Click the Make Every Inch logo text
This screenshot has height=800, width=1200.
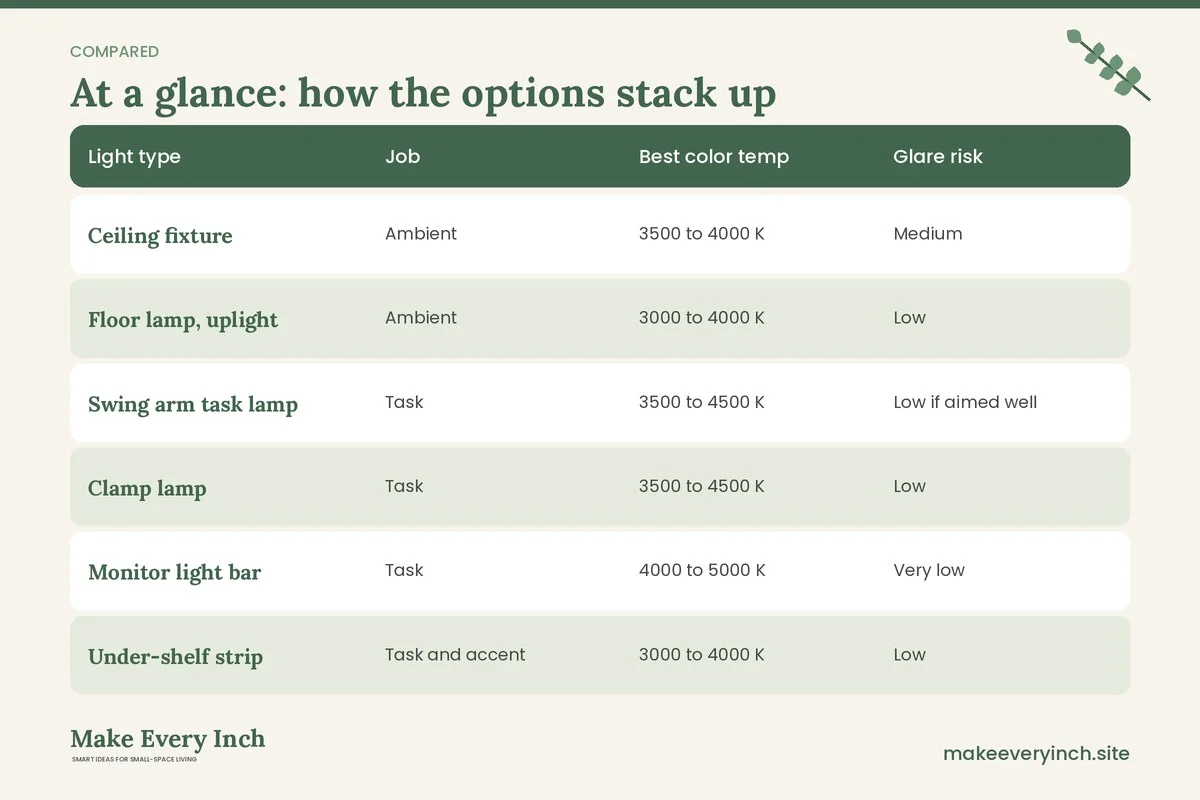coord(168,739)
